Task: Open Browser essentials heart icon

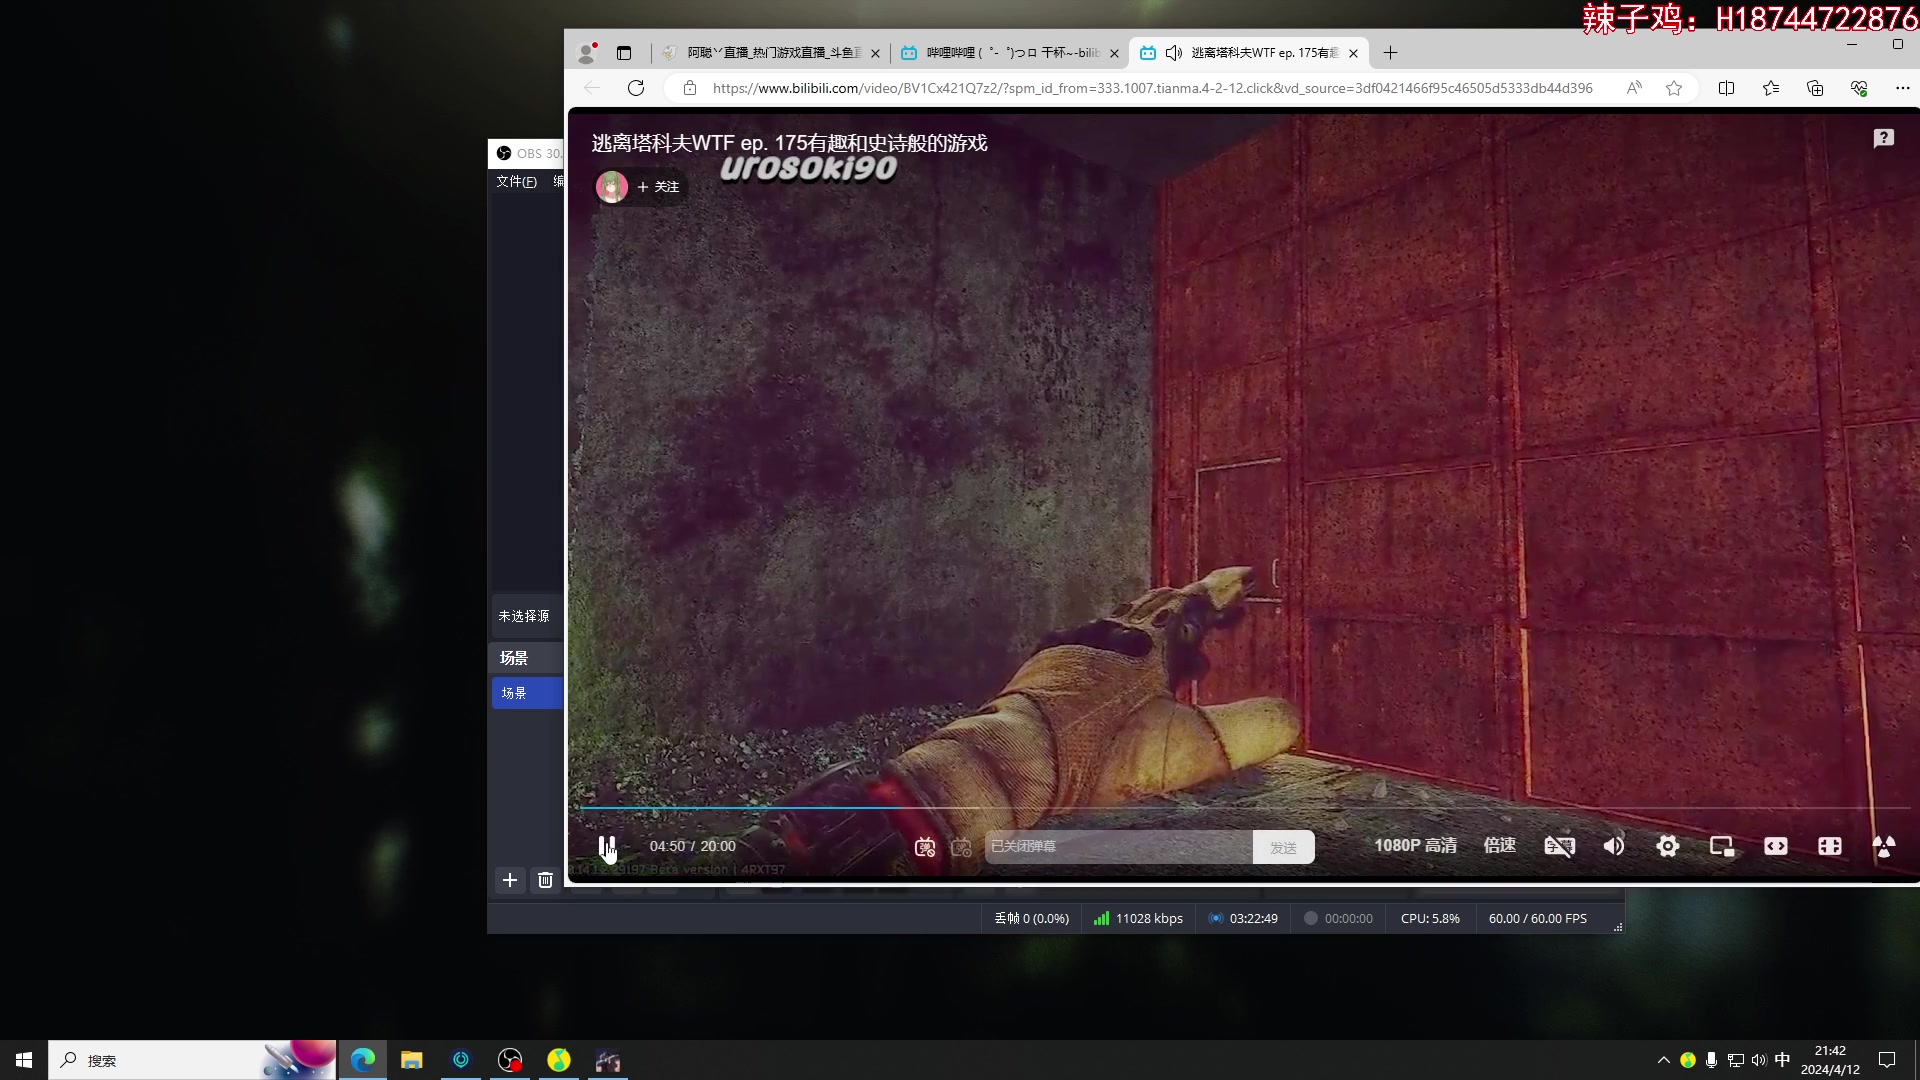Action: coord(1859,88)
